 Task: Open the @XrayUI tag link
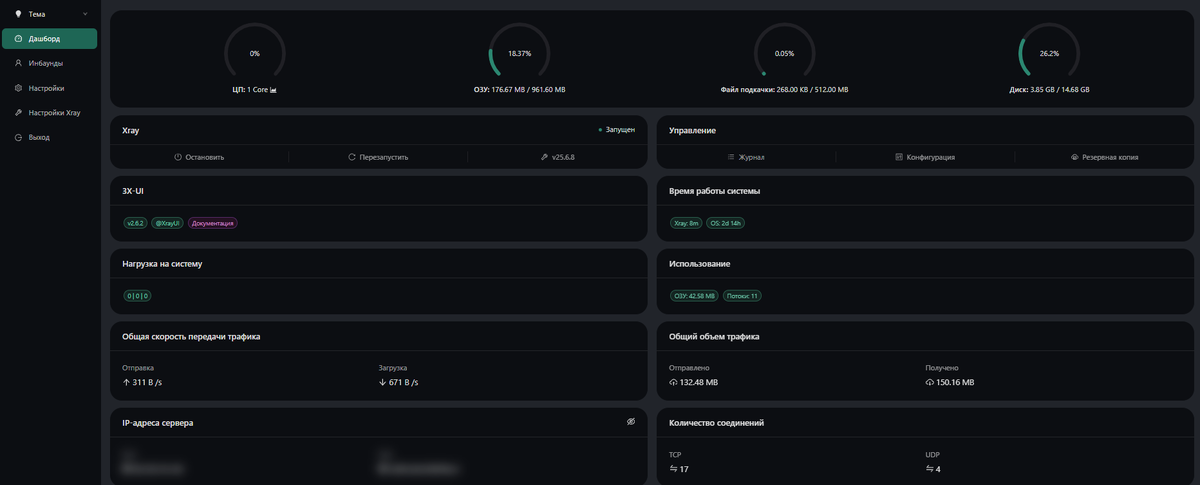click(167, 223)
